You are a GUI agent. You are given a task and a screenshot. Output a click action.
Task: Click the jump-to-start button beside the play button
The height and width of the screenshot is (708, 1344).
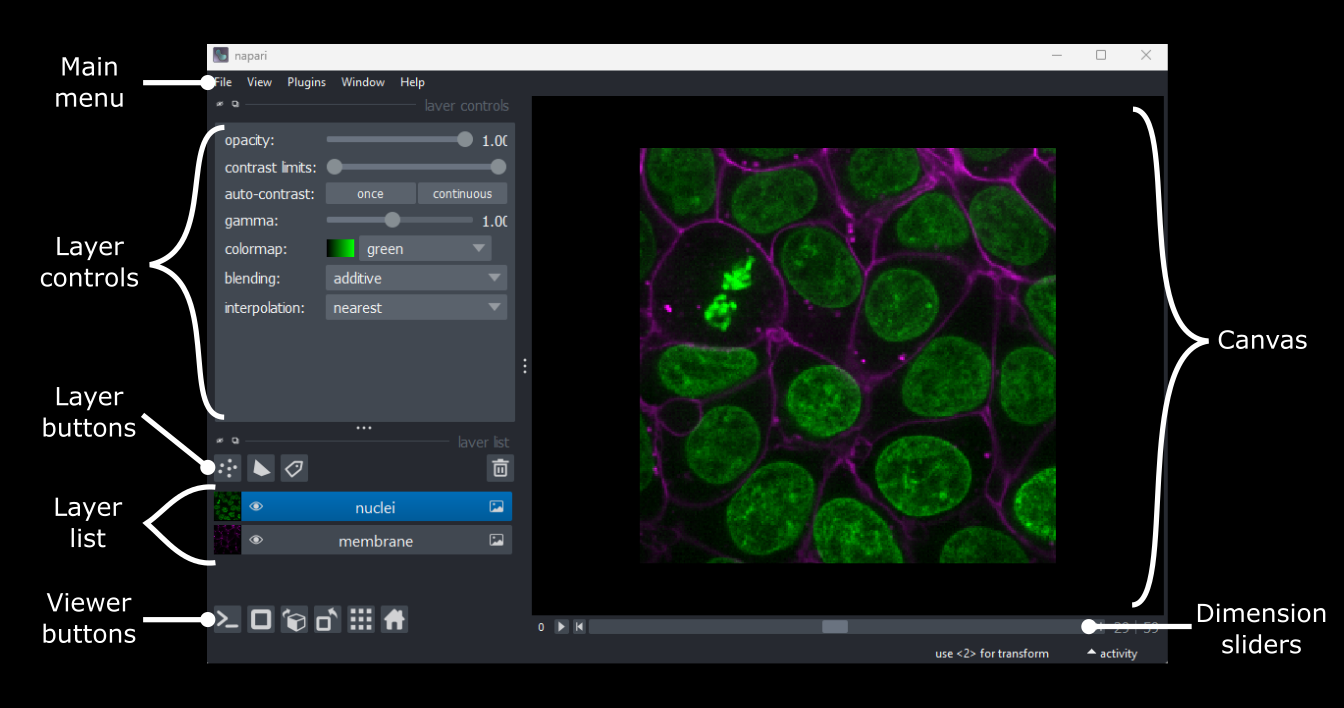coord(579,627)
